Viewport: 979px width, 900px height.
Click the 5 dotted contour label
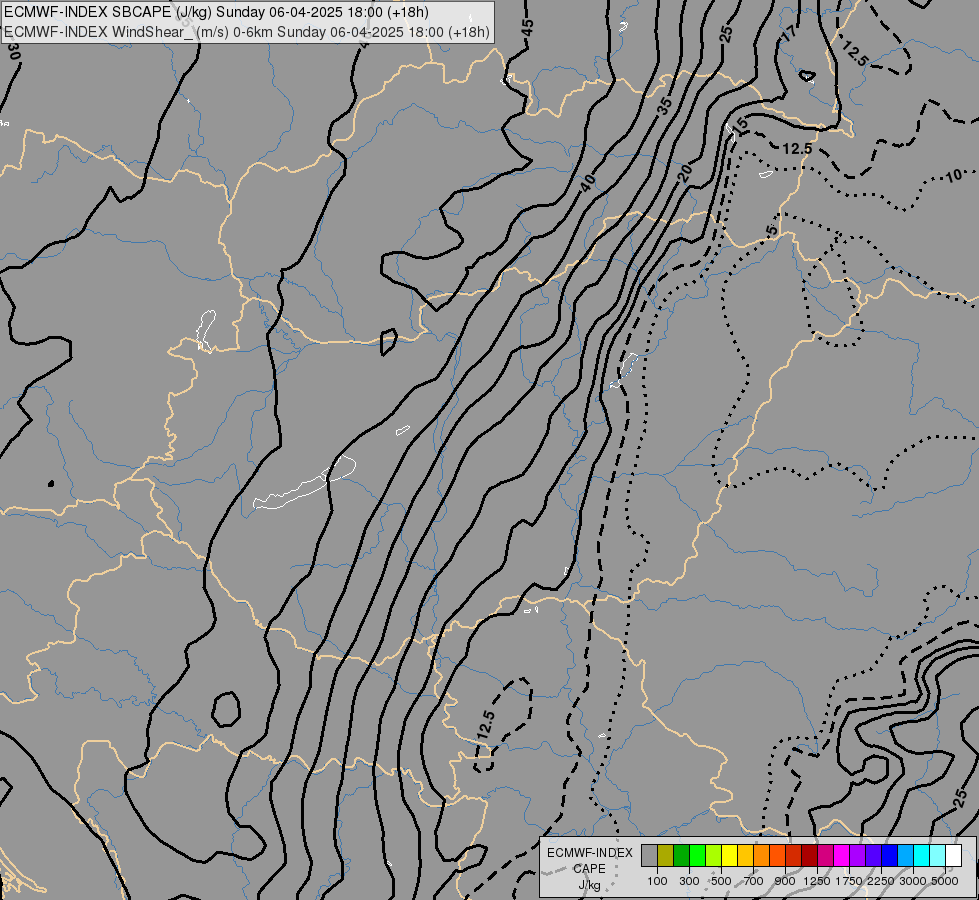pyautogui.click(x=772, y=230)
